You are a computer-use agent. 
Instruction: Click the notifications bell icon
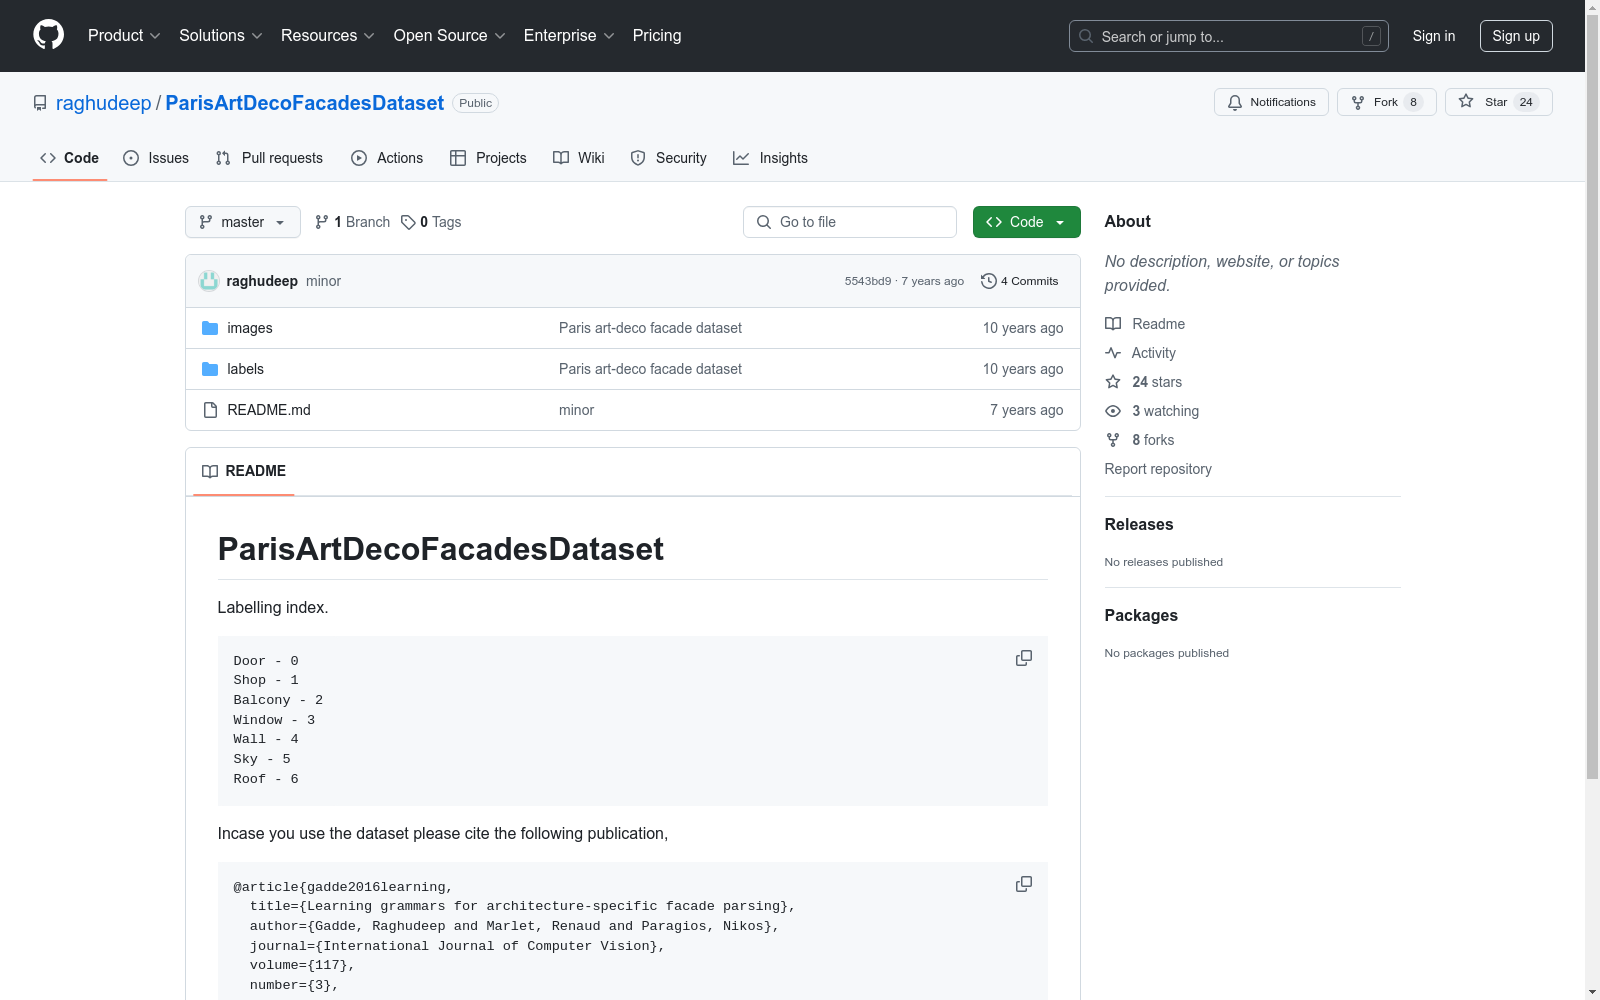pos(1235,102)
